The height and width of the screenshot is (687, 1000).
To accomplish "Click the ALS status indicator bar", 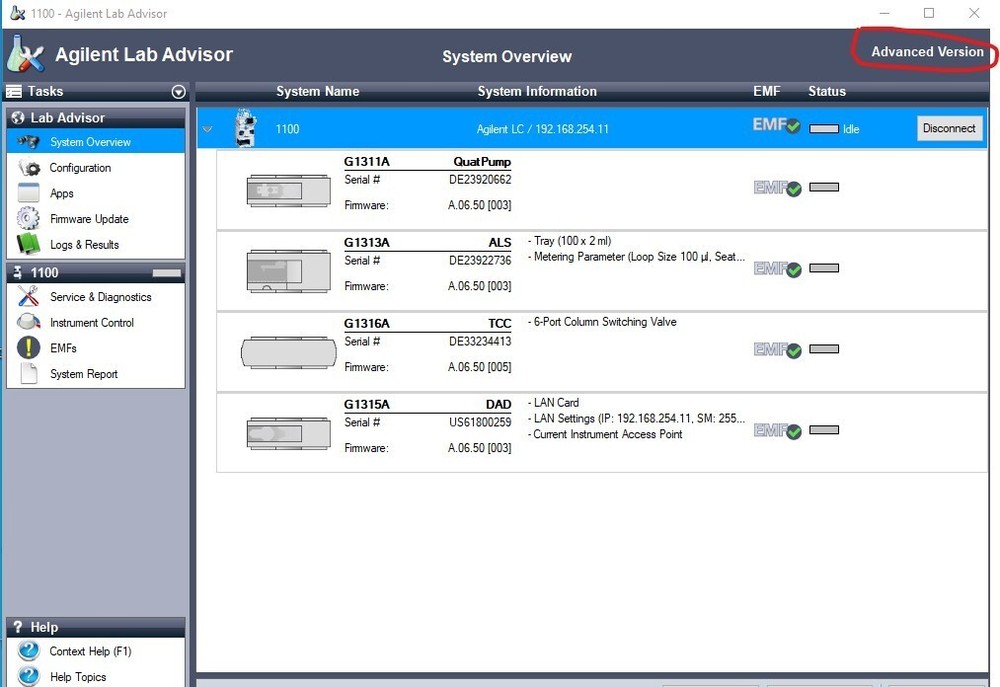I will 823,268.
